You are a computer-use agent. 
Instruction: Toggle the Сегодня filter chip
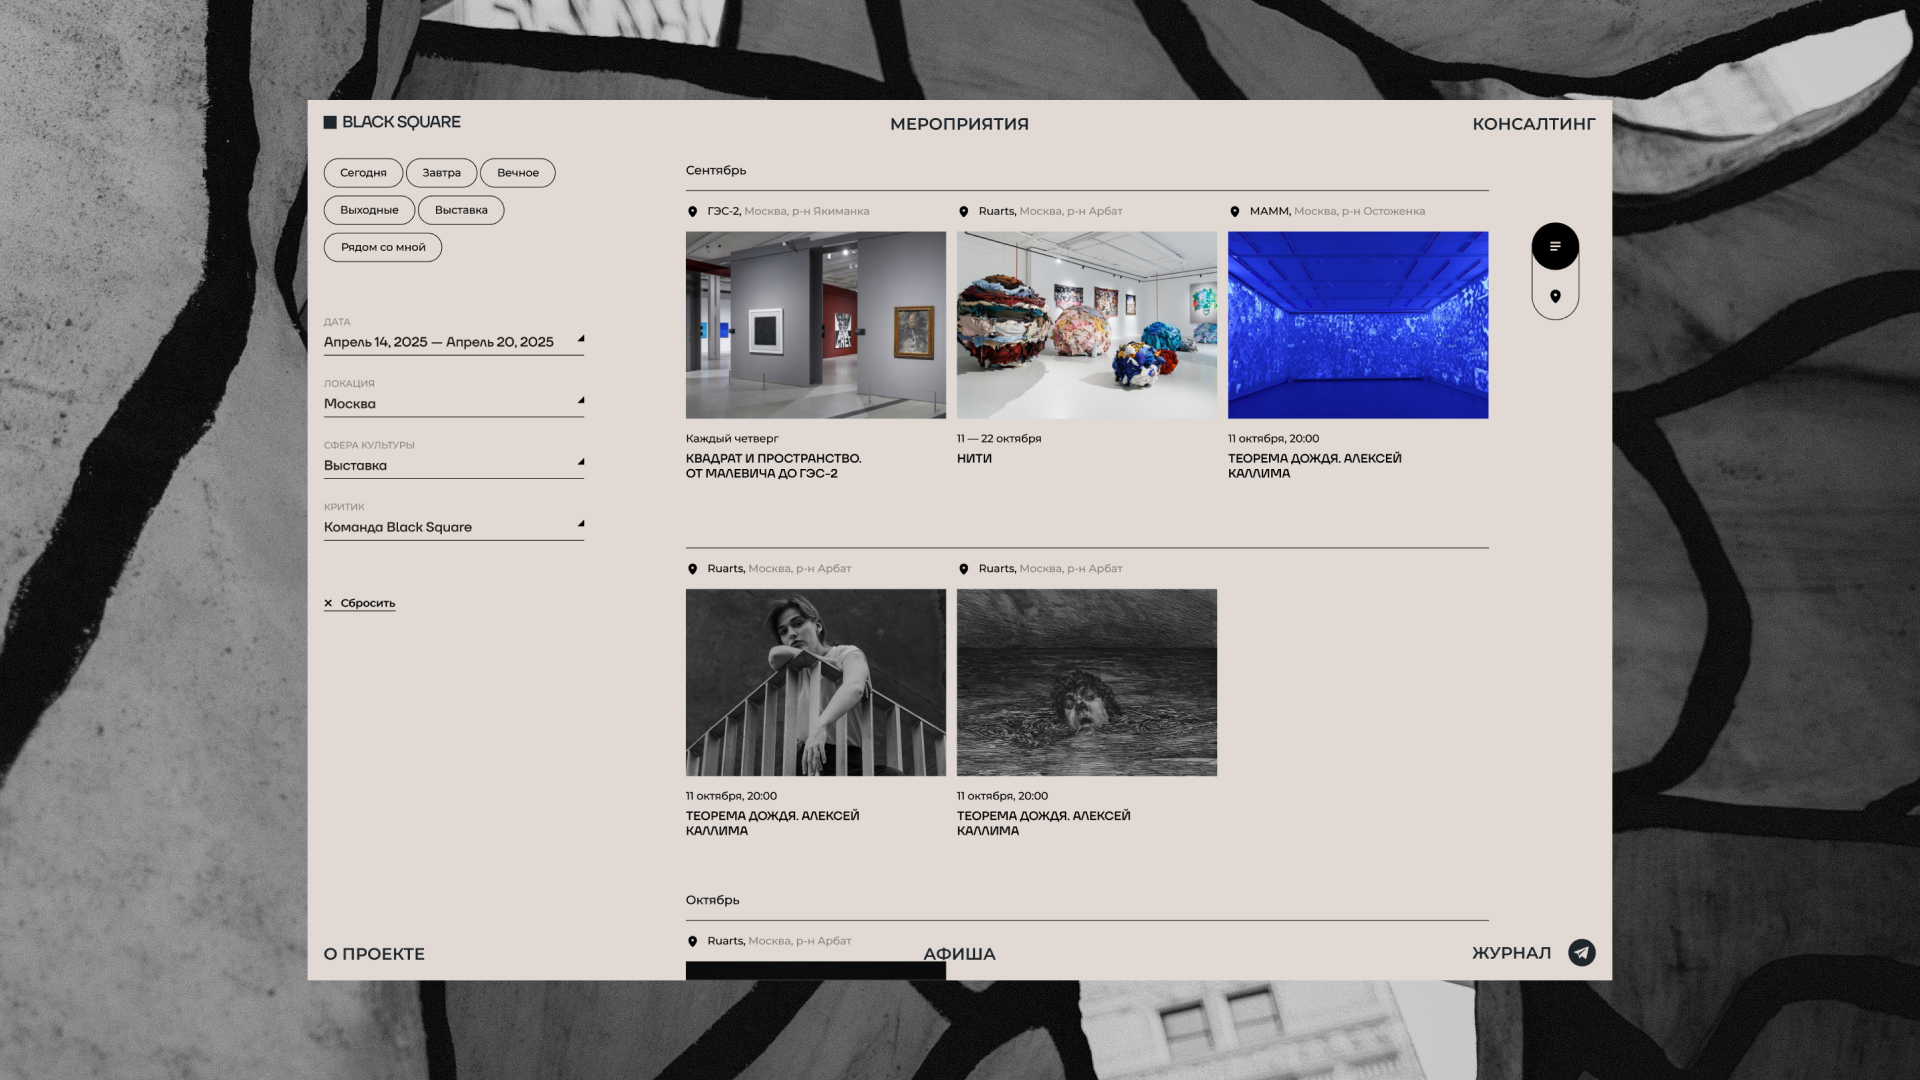[363, 173]
